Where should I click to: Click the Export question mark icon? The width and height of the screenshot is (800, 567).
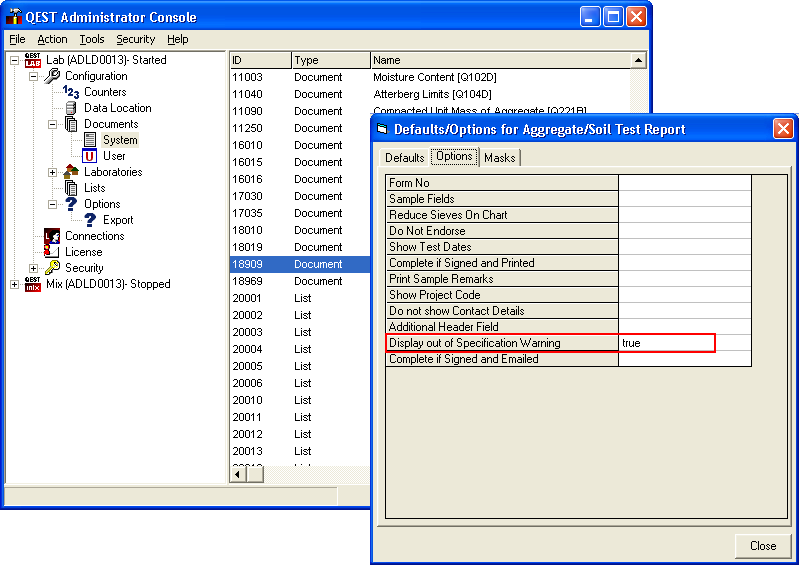coord(90,220)
